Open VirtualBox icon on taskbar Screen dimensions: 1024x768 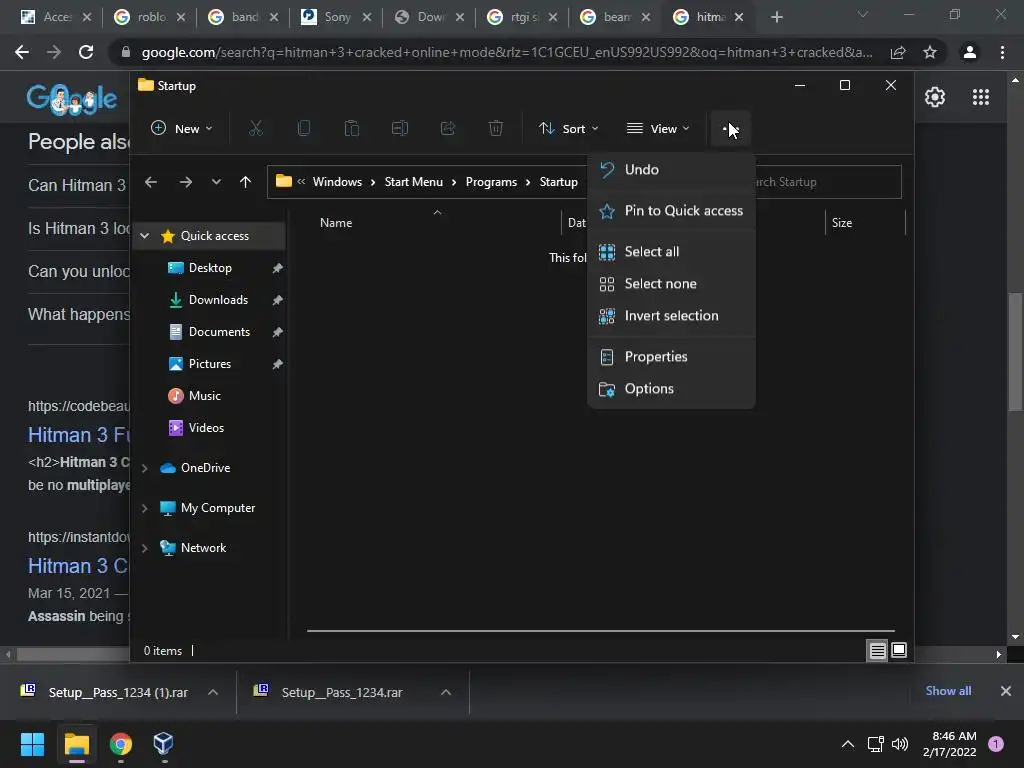click(163, 743)
